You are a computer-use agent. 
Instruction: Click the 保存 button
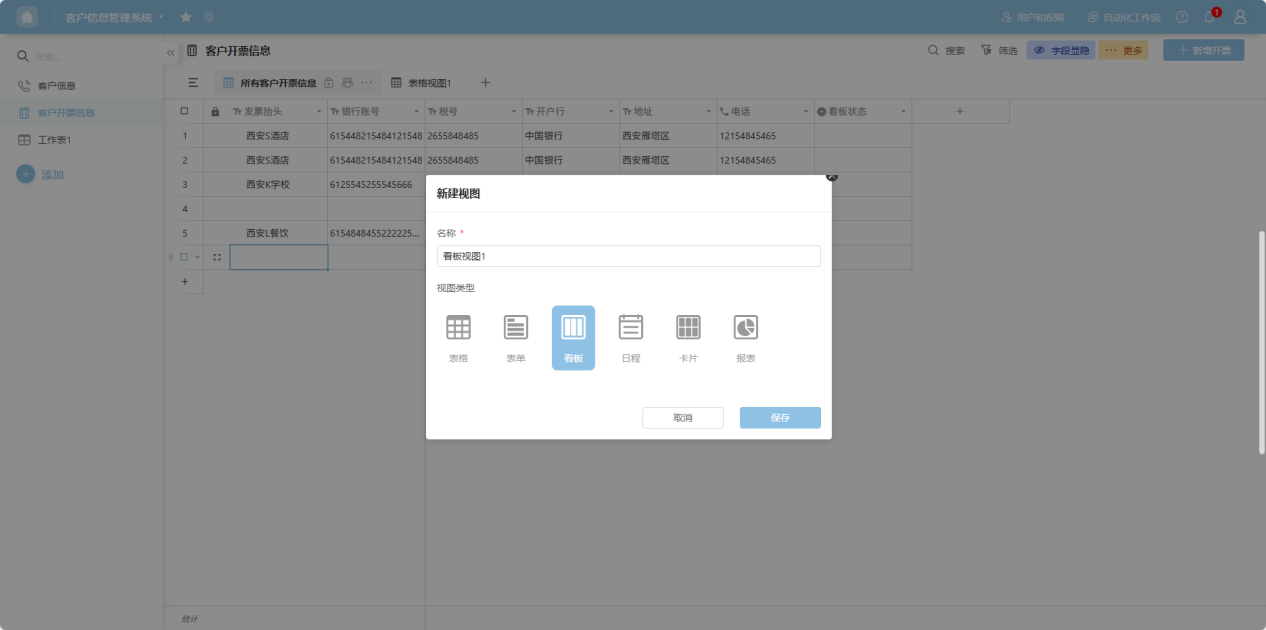(780, 418)
